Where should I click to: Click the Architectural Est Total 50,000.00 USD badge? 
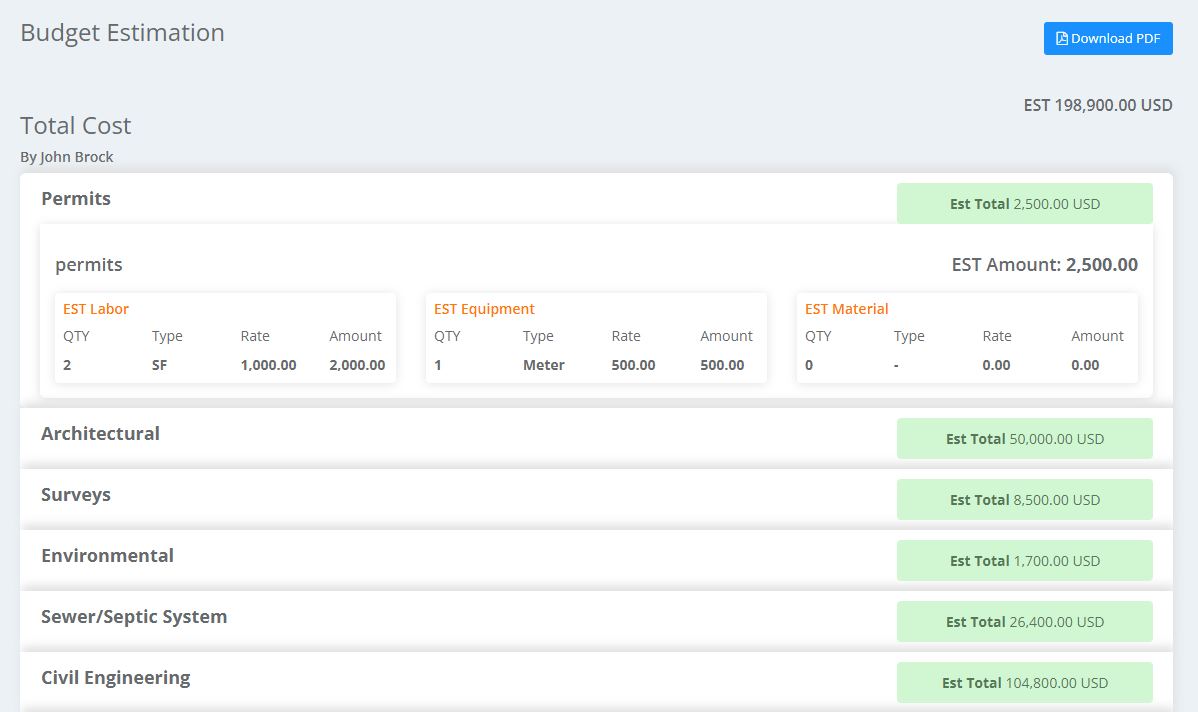[x=1025, y=439]
